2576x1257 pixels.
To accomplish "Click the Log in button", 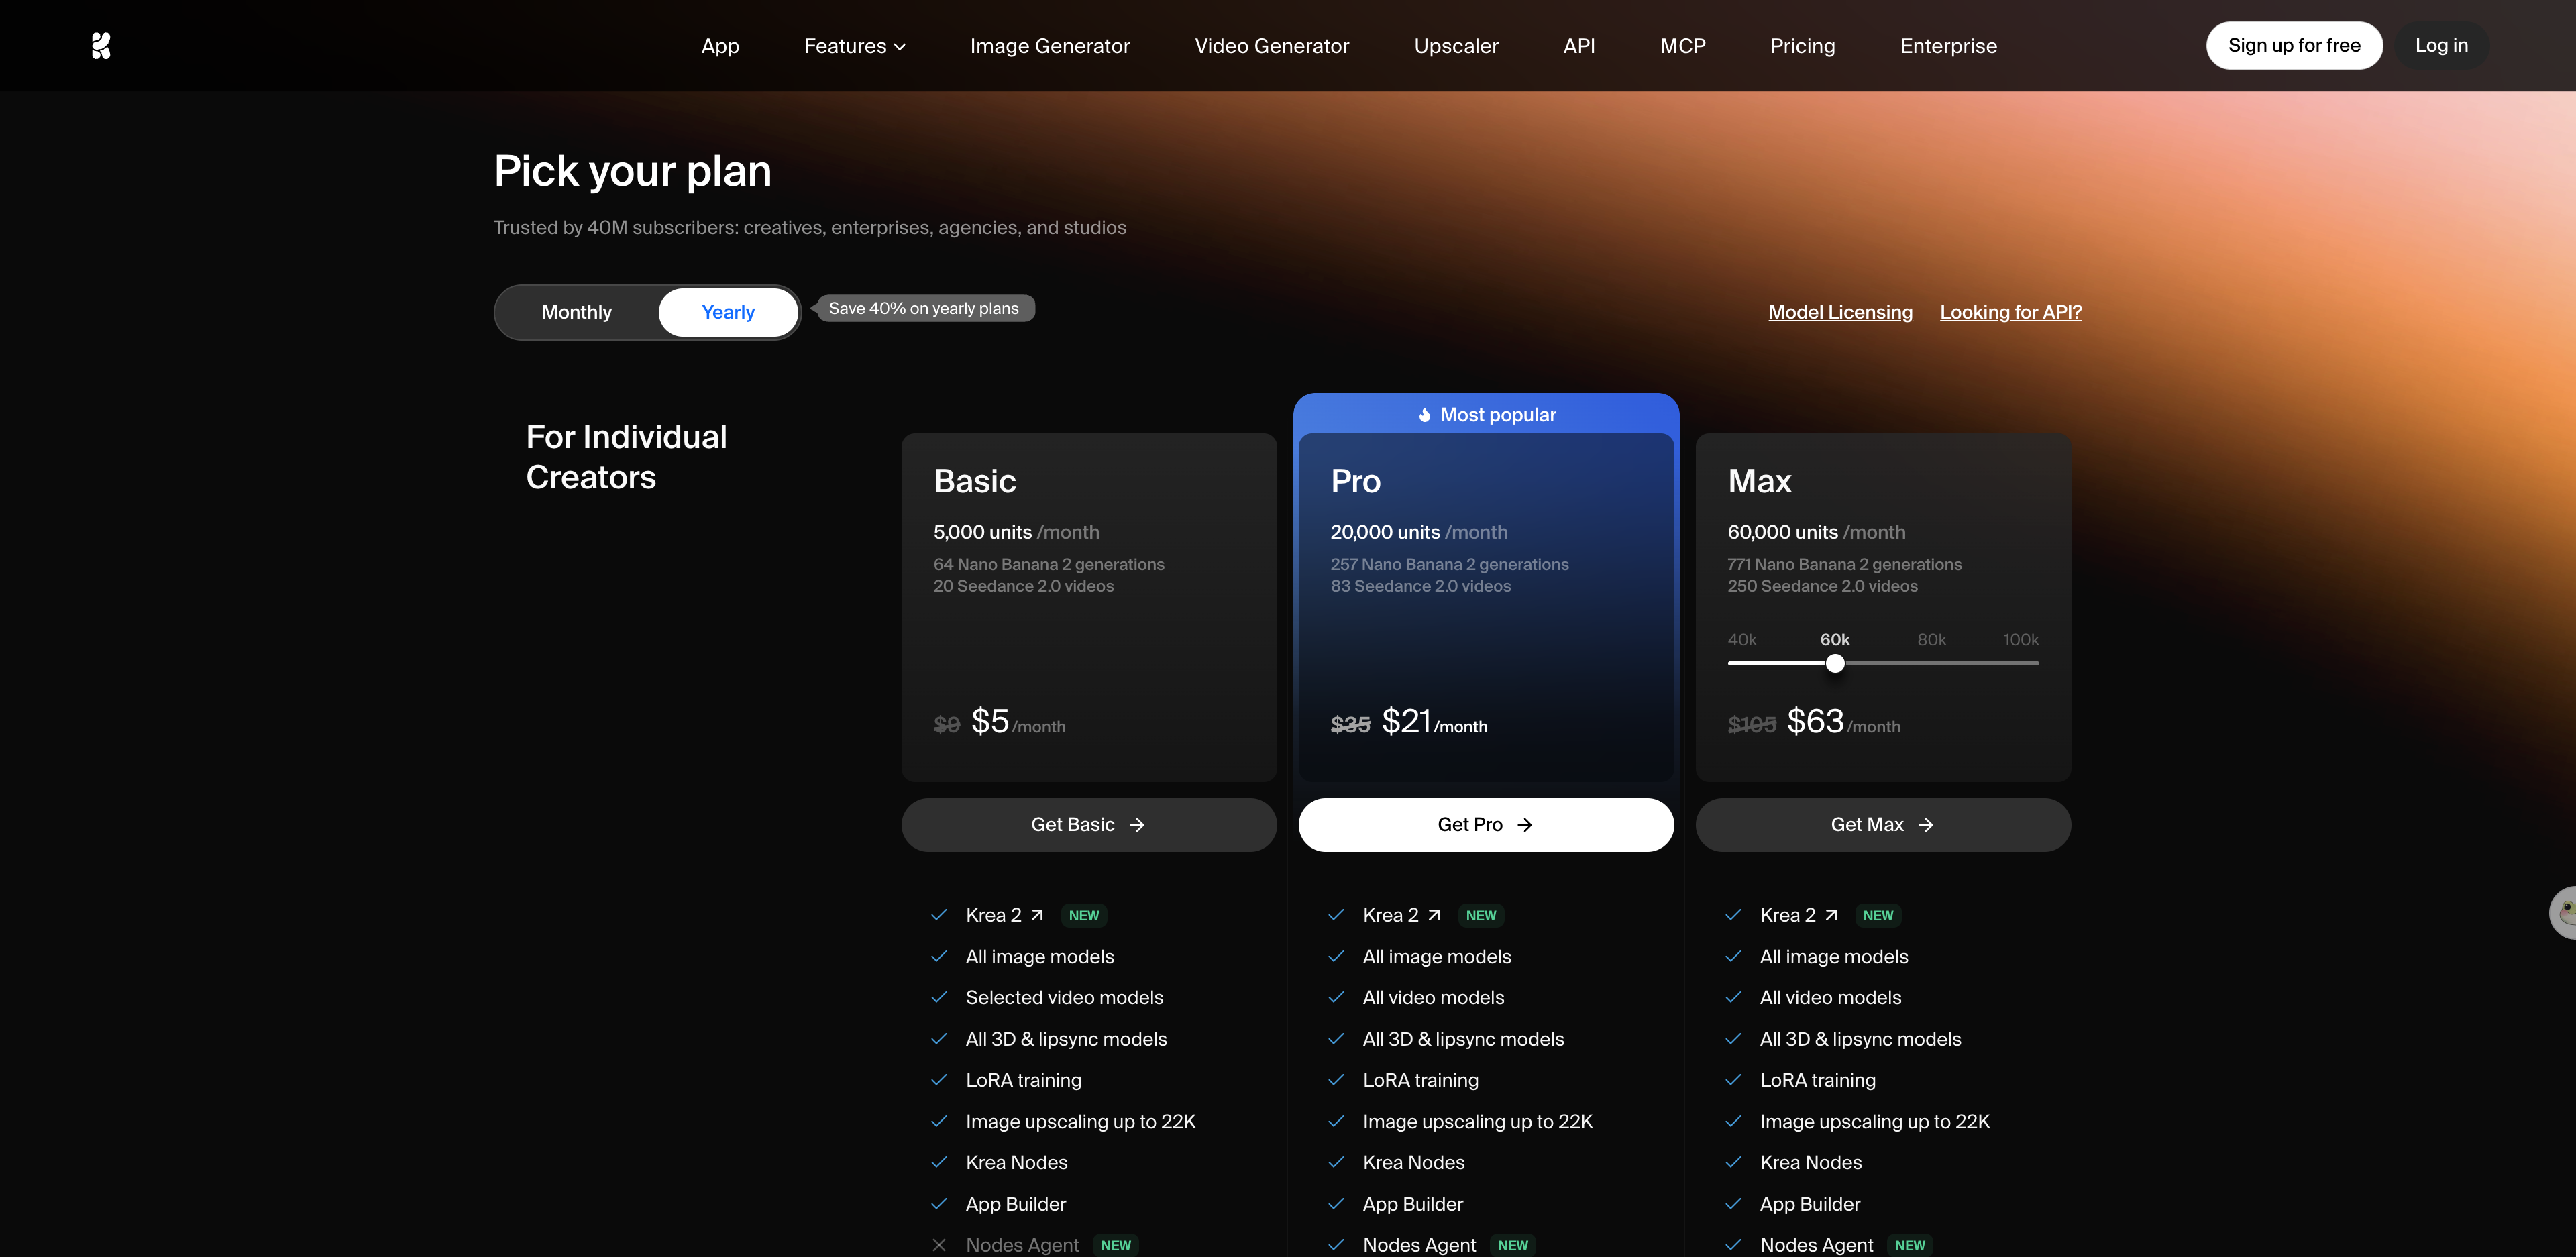I will pos(2442,45).
